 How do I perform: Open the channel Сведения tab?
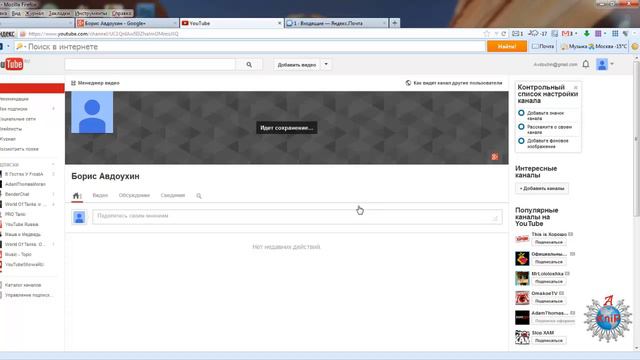173,196
